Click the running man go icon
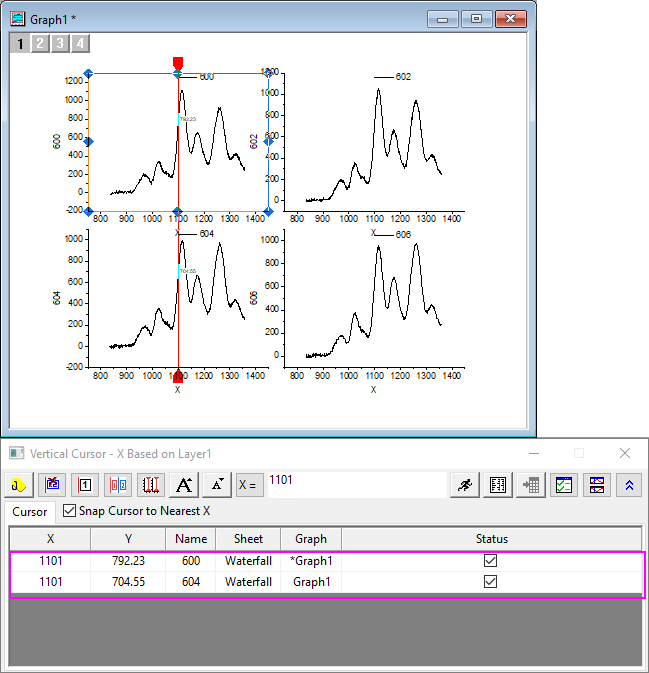This screenshot has width=649, height=673. point(465,485)
